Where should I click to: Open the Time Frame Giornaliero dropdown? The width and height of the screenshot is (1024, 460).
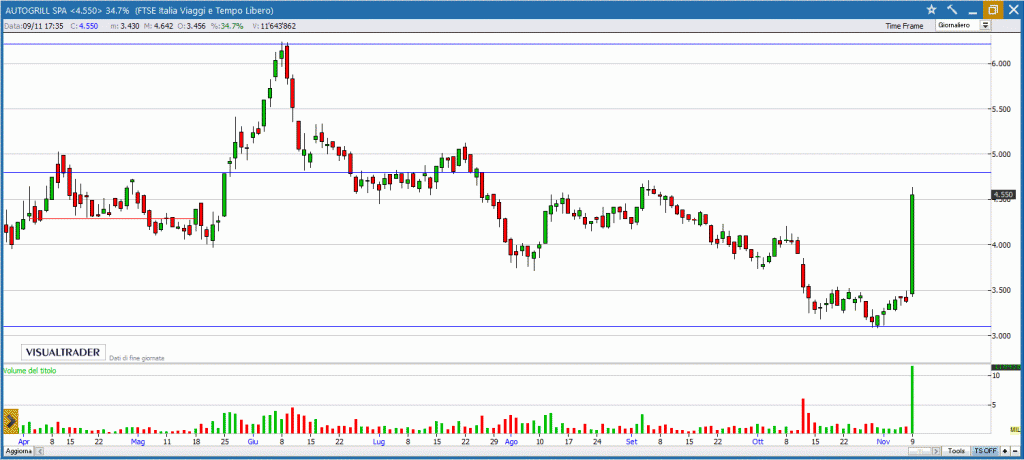coord(963,25)
